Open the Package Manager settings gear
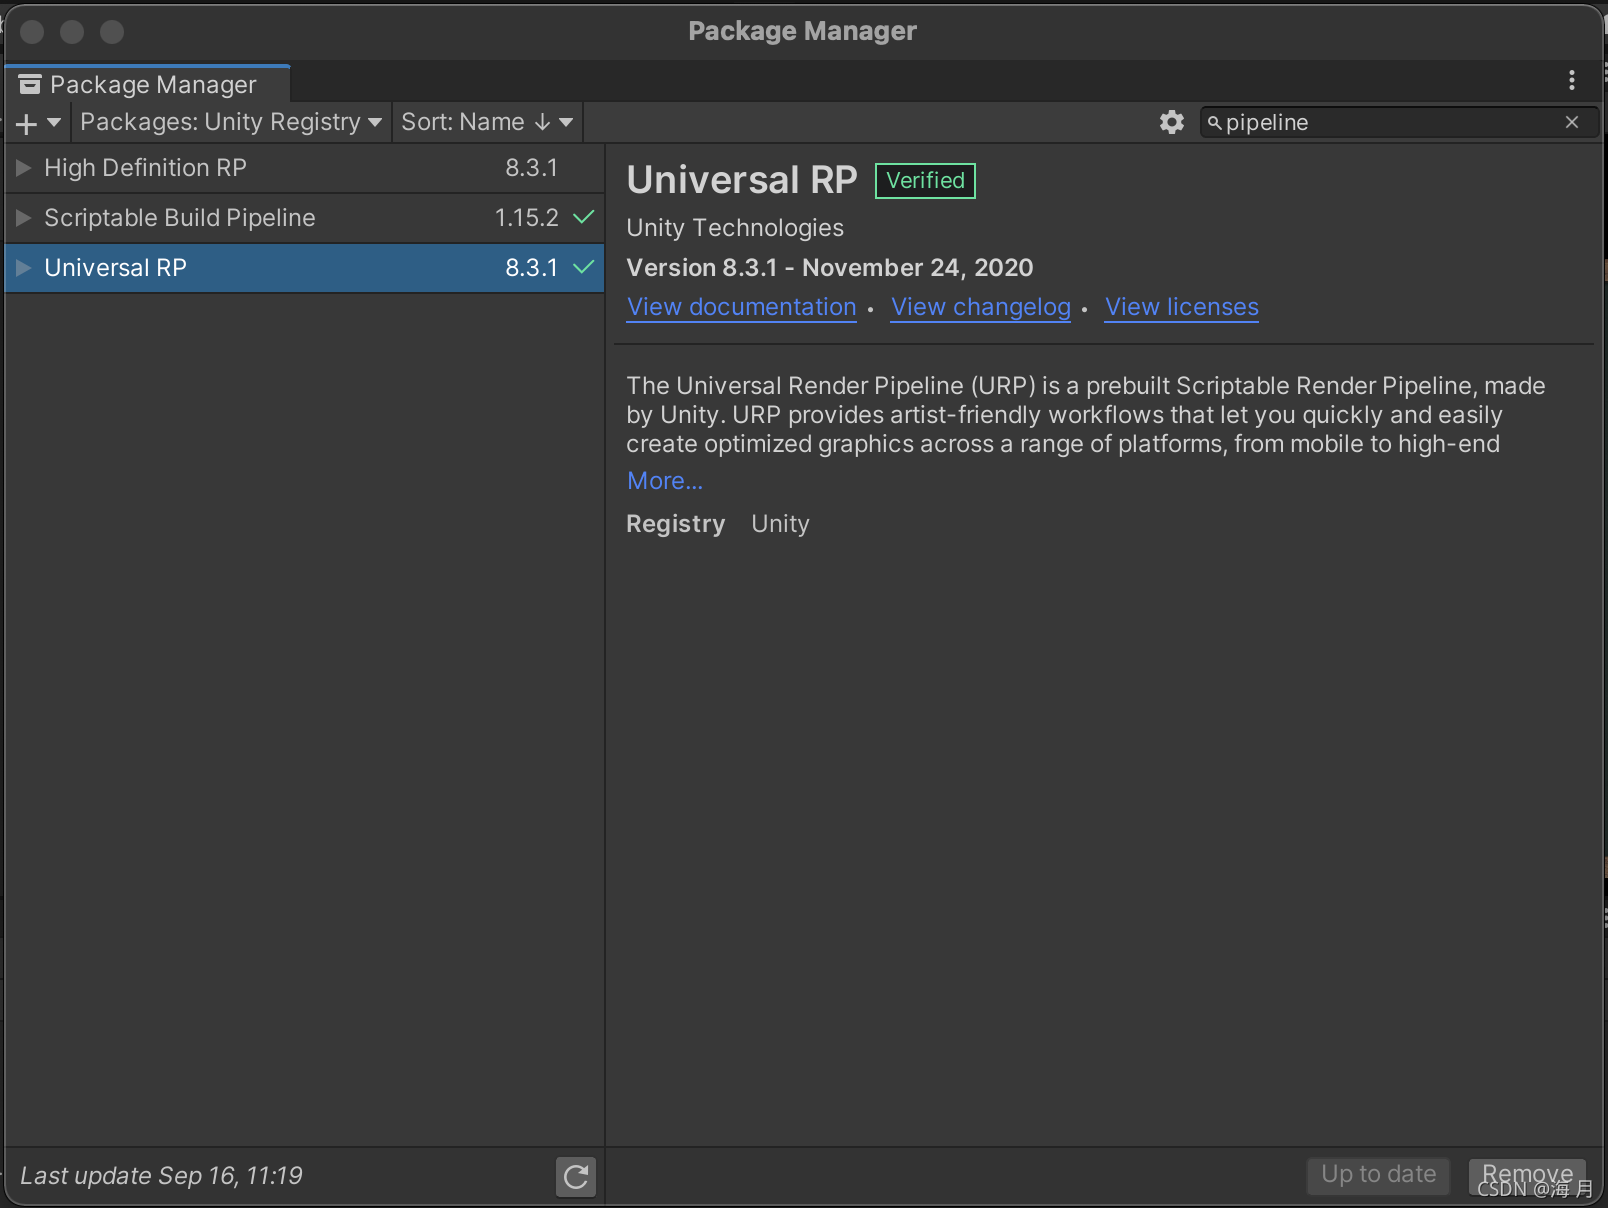The width and height of the screenshot is (1608, 1208). (1172, 122)
